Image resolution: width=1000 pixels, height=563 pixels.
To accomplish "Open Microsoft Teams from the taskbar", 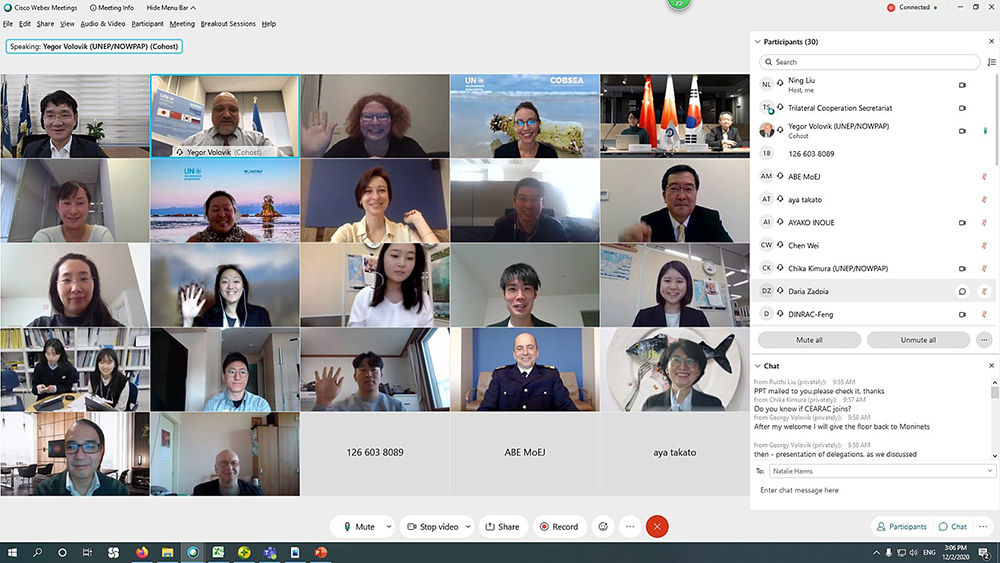I will [270, 552].
